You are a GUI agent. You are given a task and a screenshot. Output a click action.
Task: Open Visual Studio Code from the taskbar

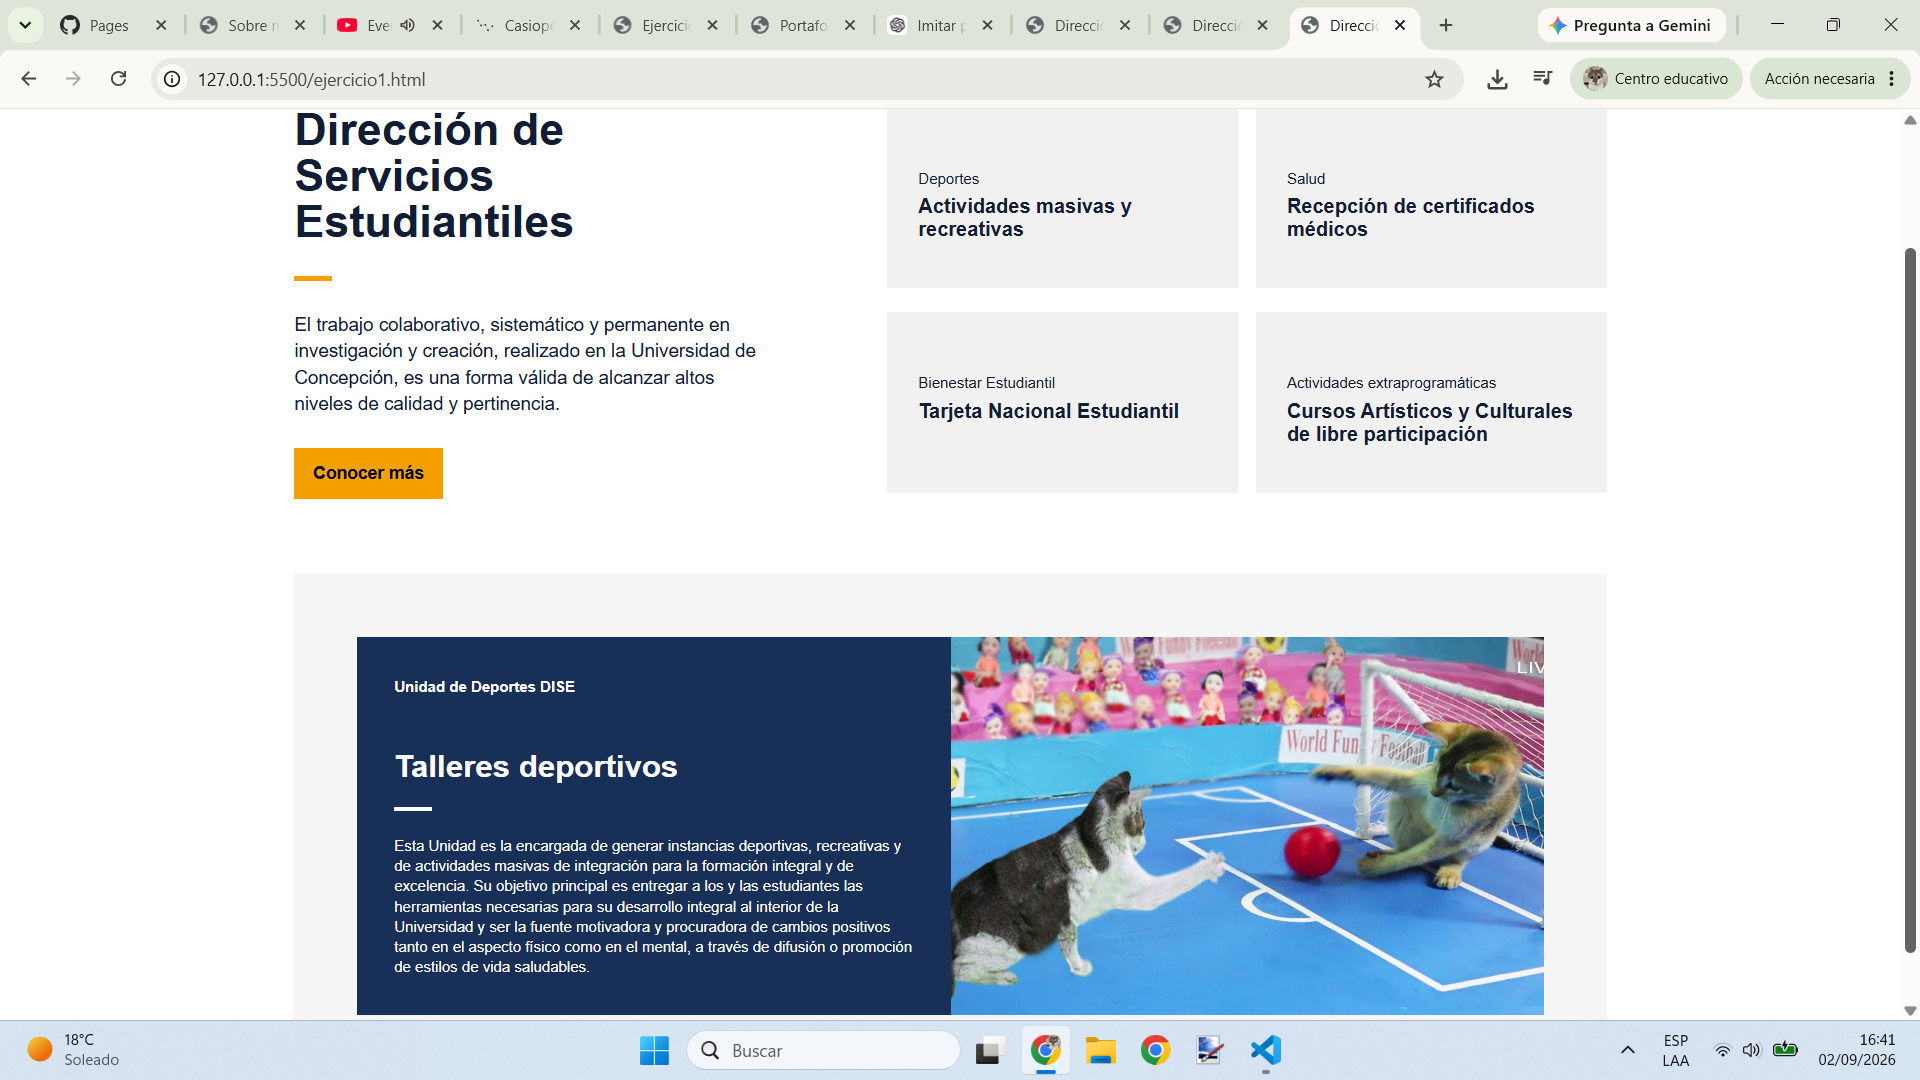(x=1265, y=1050)
